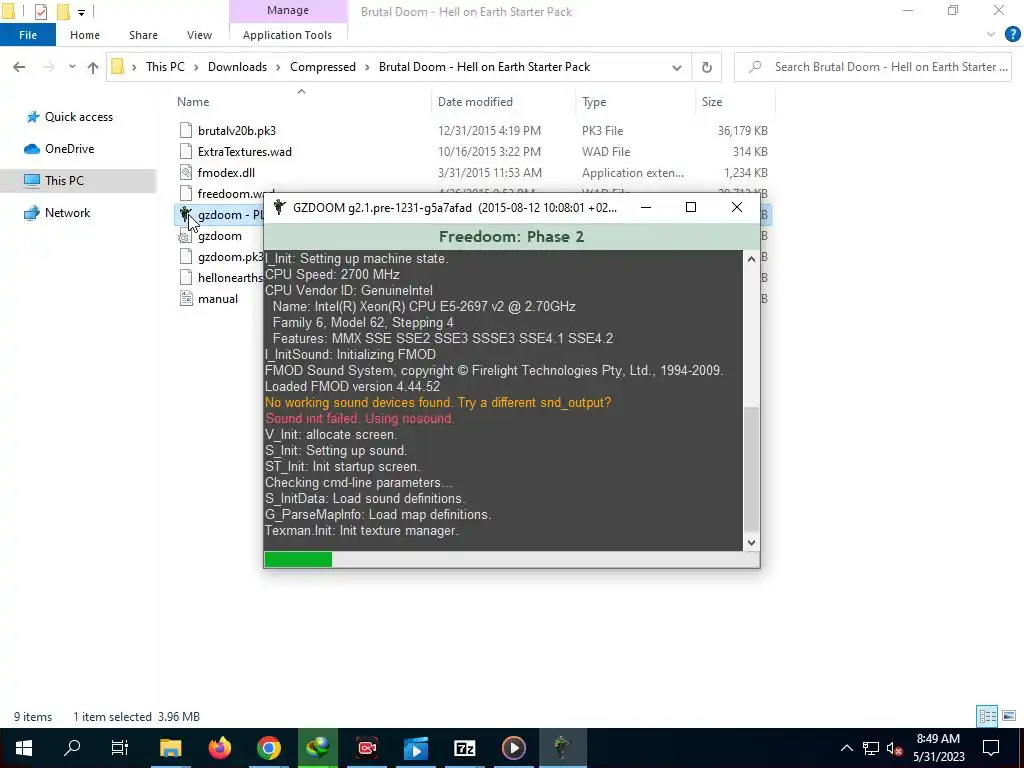Image resolution: width=1024 pixels, height=768 pixels.
Task: Collapse the ribbon chevron
Action: 991,35
